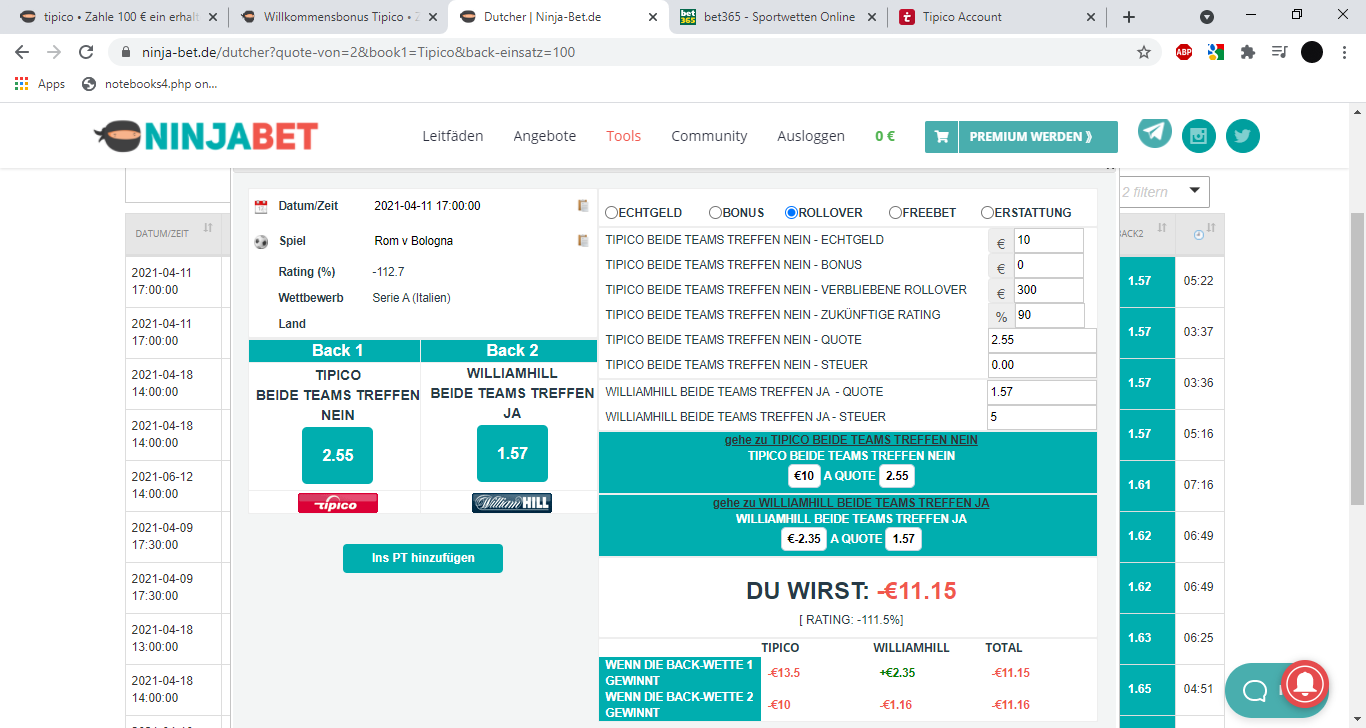Select the FREEBET radio option

click(x=895, y=212)
